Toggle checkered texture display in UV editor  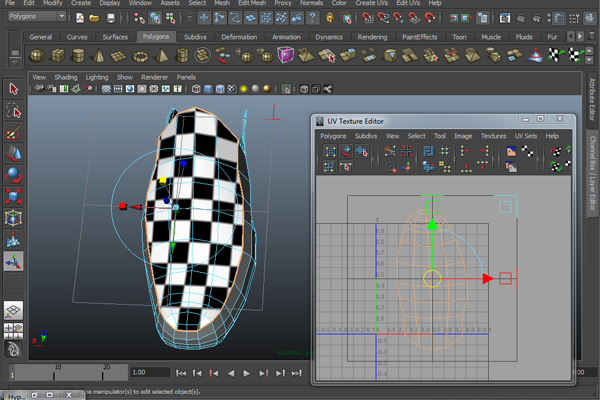tap(527, 152)
